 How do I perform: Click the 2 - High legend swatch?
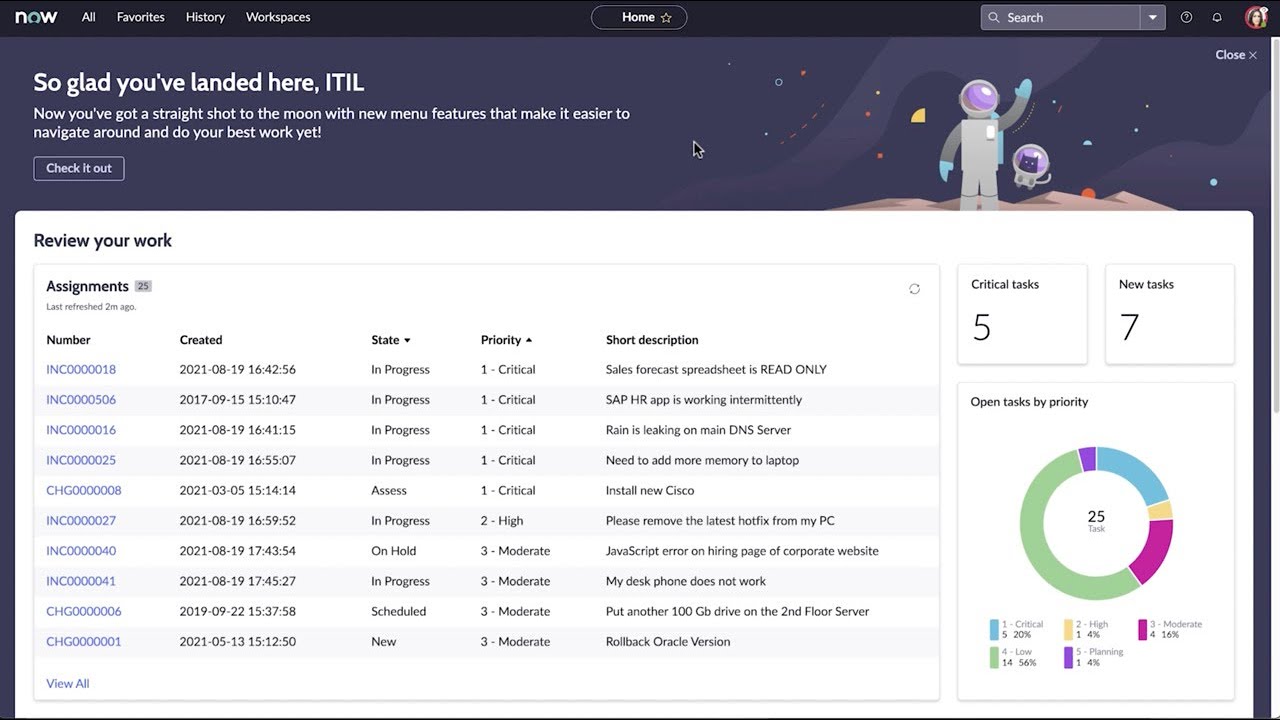pos(1068,629)
